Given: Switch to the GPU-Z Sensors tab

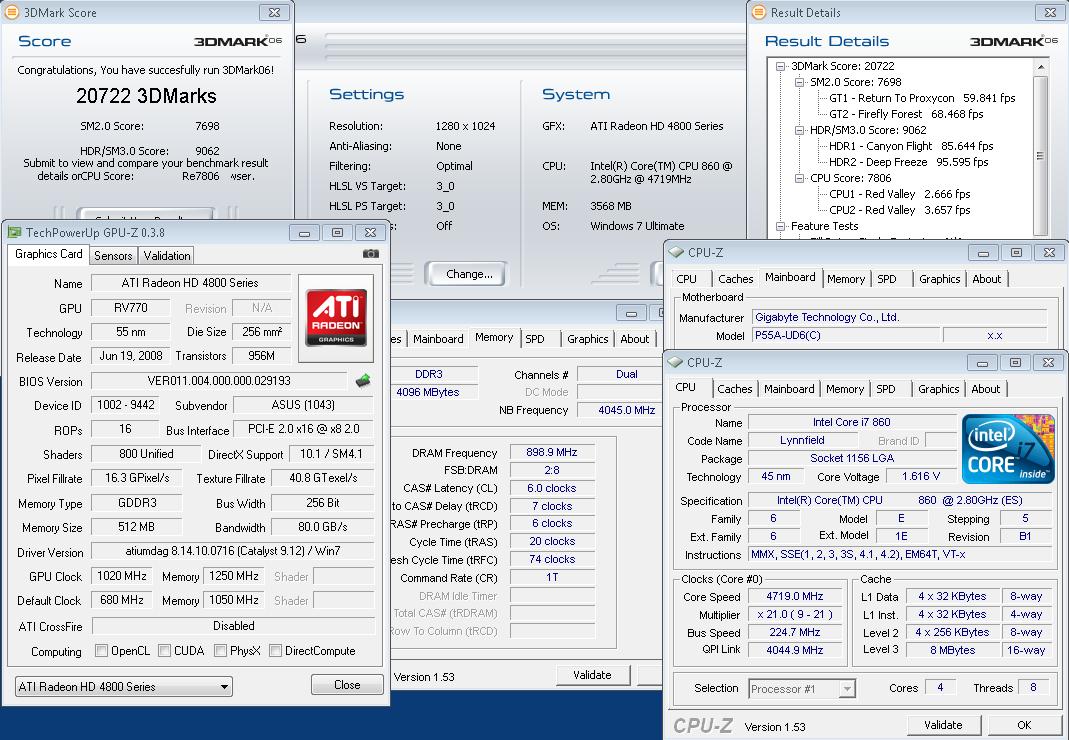Looking at the screenshot, I should [x=113, y=256].
